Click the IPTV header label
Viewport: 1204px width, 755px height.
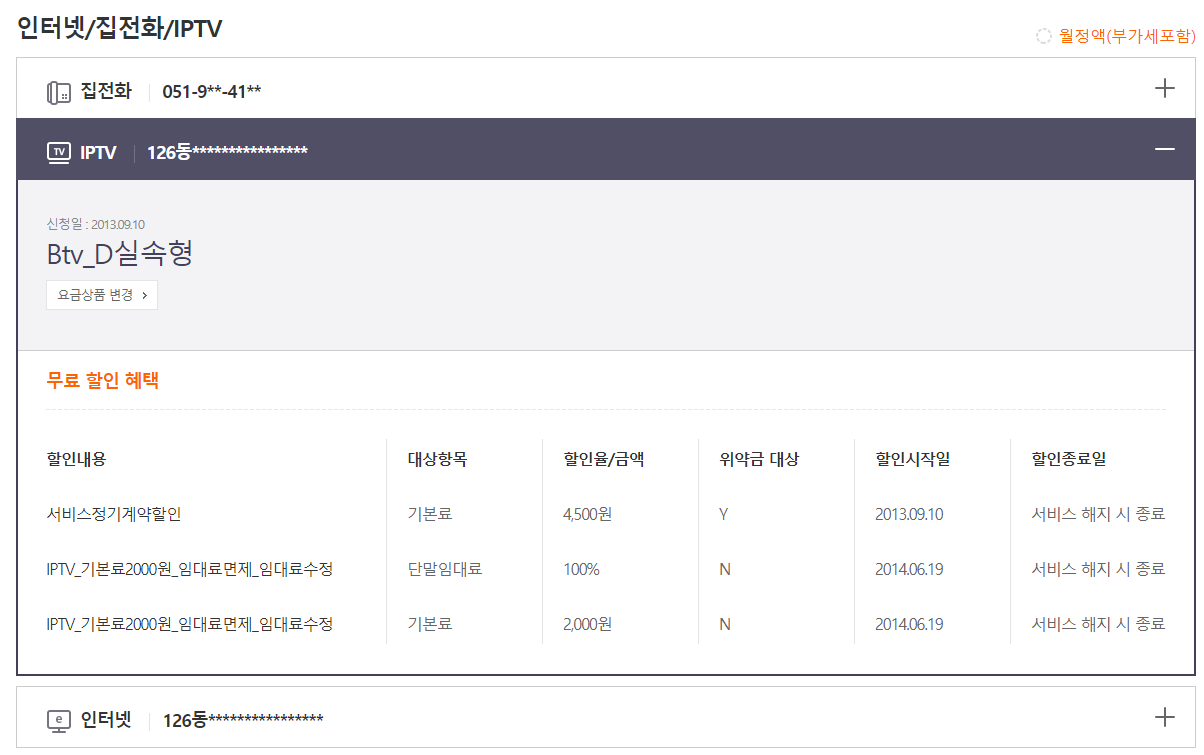point(98,152)
